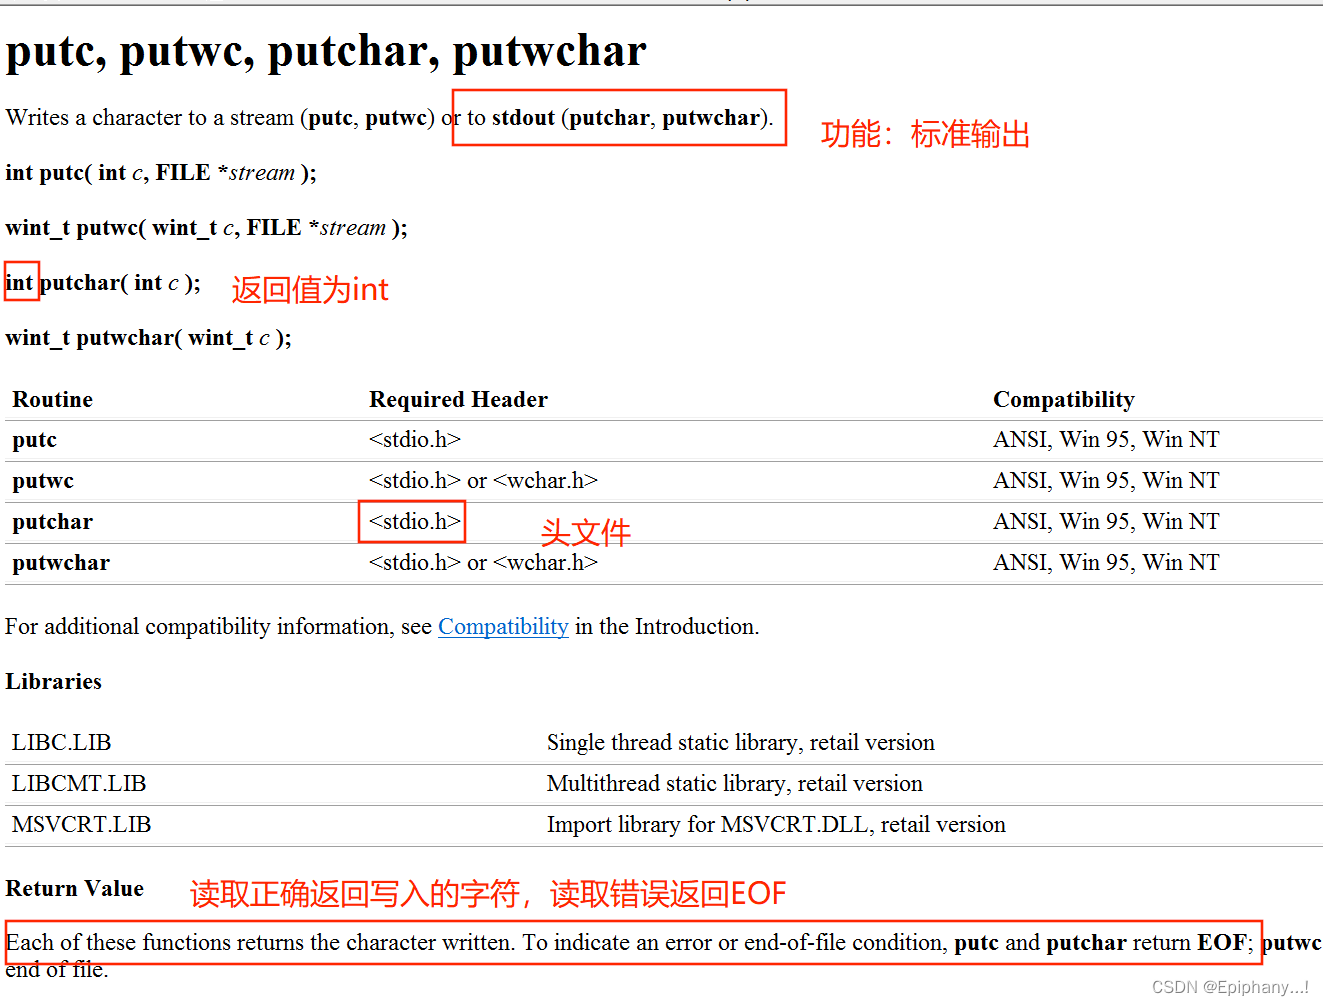Click the LIBC.LIB library entry
The height and width of the screenshot is (1006, 1323).
pyautogui.click(x=61, y=743)
